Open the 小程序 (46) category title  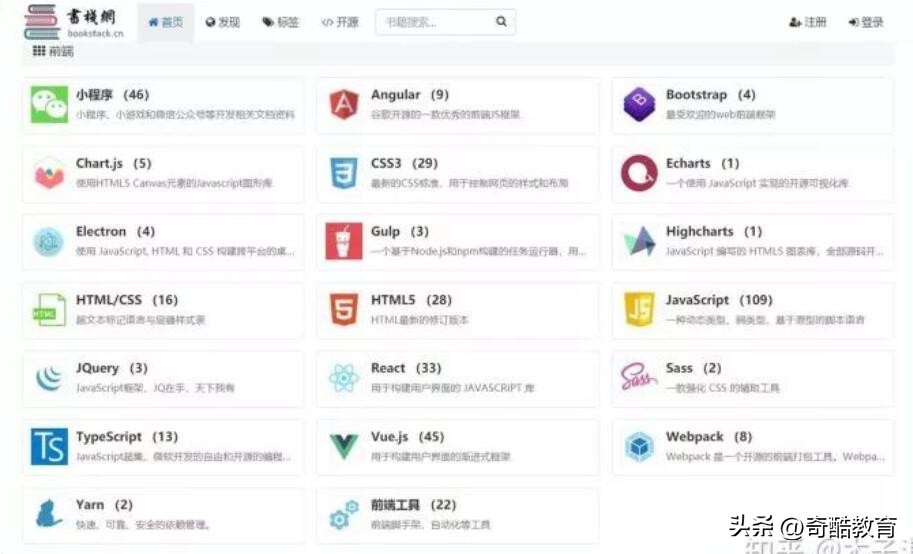pos(112,94)
